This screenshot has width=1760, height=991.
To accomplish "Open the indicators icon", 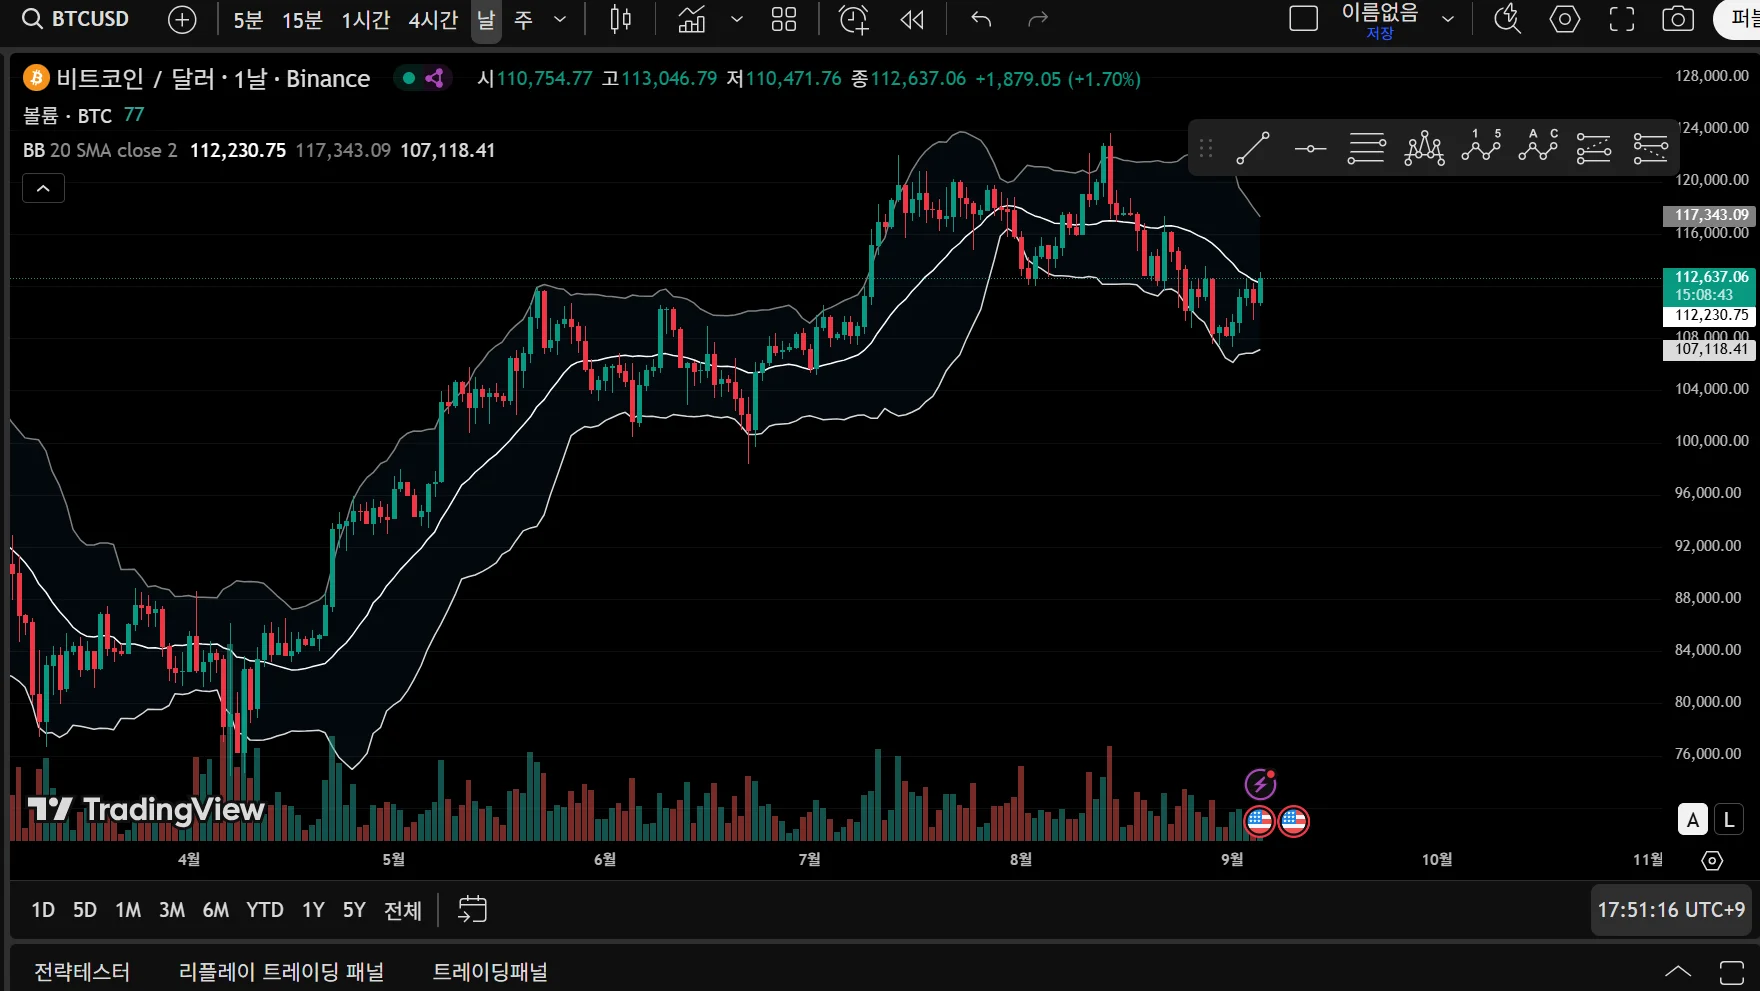I will [692, 19].
